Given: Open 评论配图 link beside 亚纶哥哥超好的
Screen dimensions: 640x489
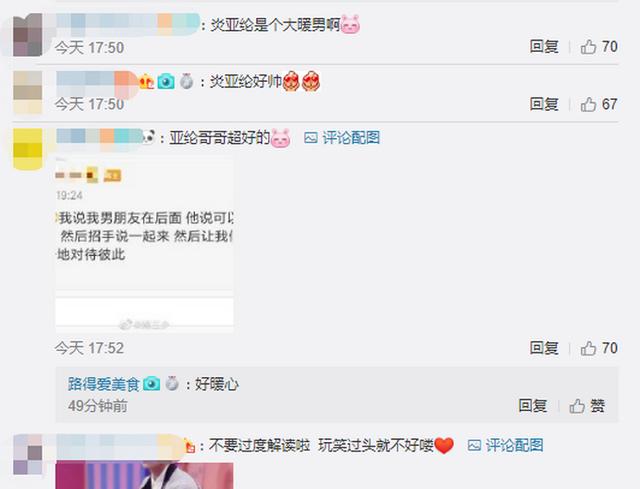Looking at the screenshot, I should 342,138.
